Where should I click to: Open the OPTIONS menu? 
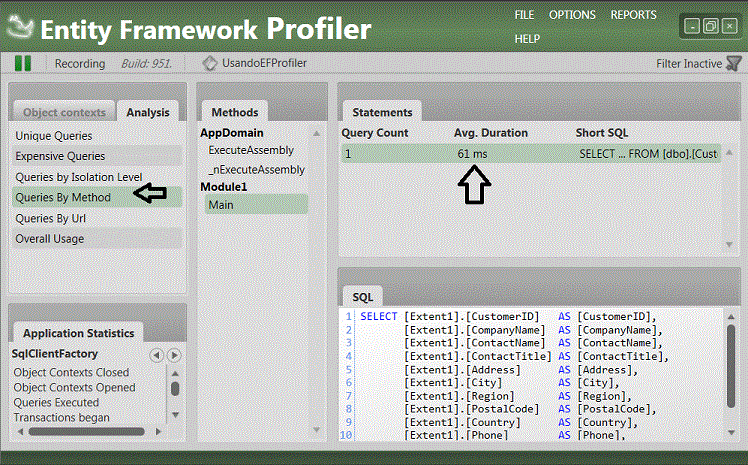(x=572, y=15)
